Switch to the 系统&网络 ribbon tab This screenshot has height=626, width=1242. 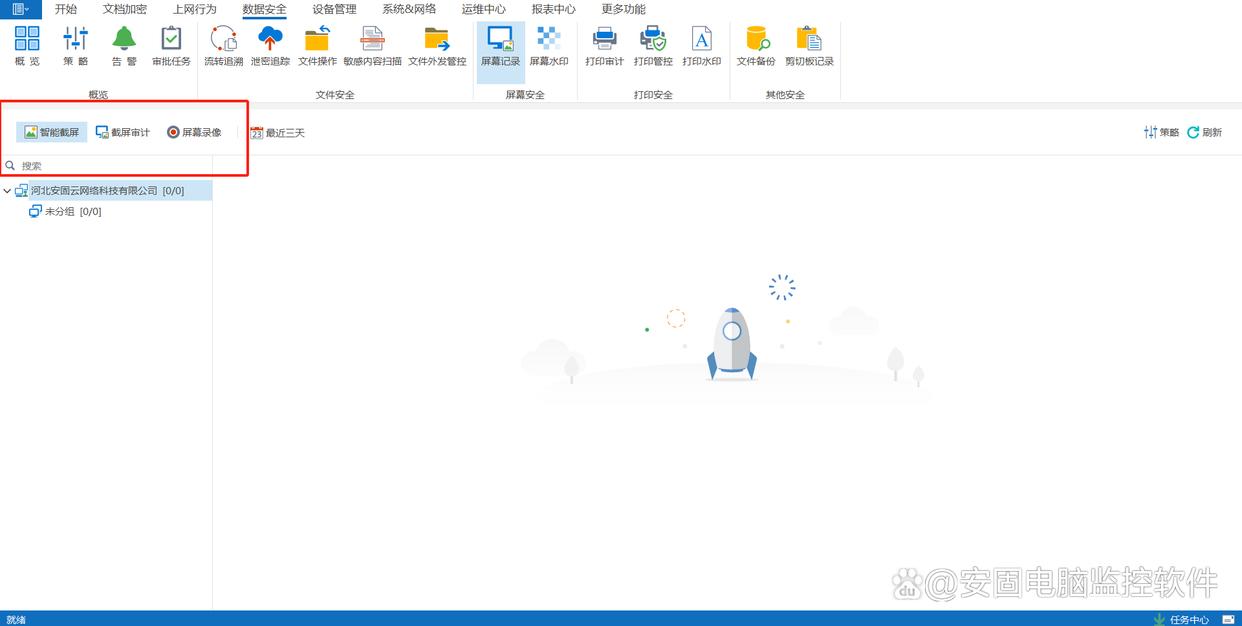tap(409, 9)
